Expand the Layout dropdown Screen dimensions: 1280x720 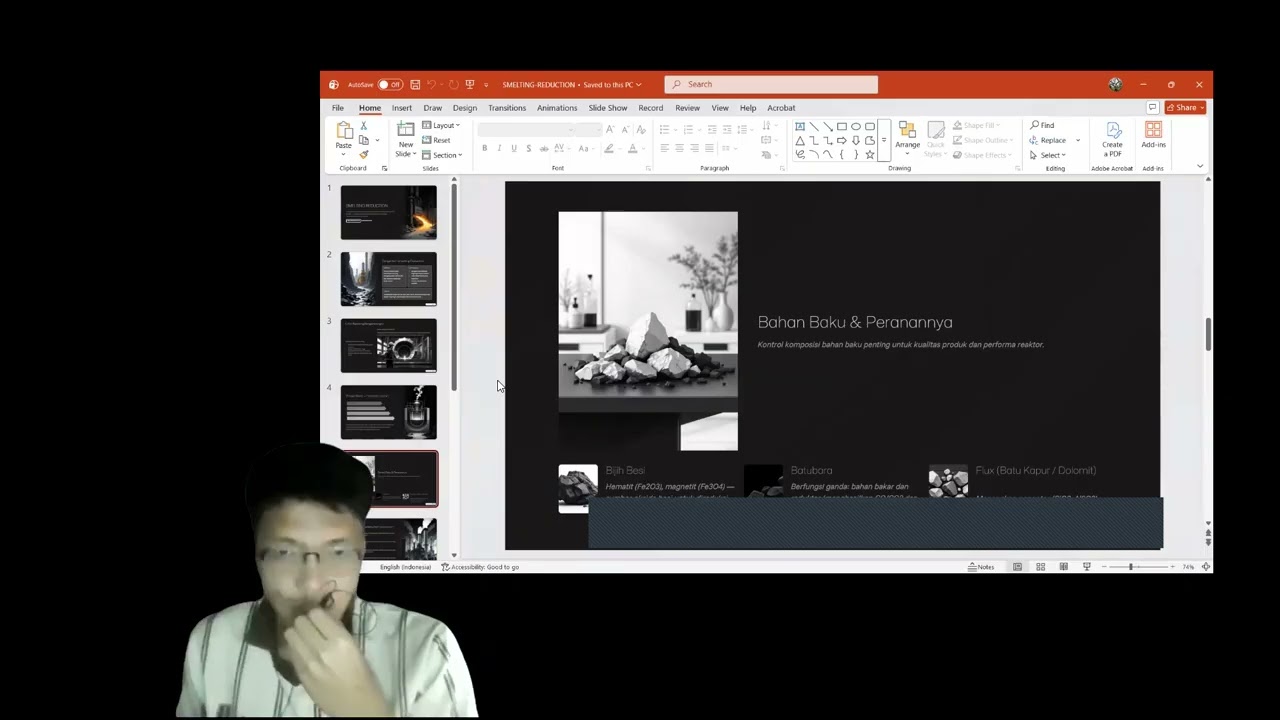(441, 126)
